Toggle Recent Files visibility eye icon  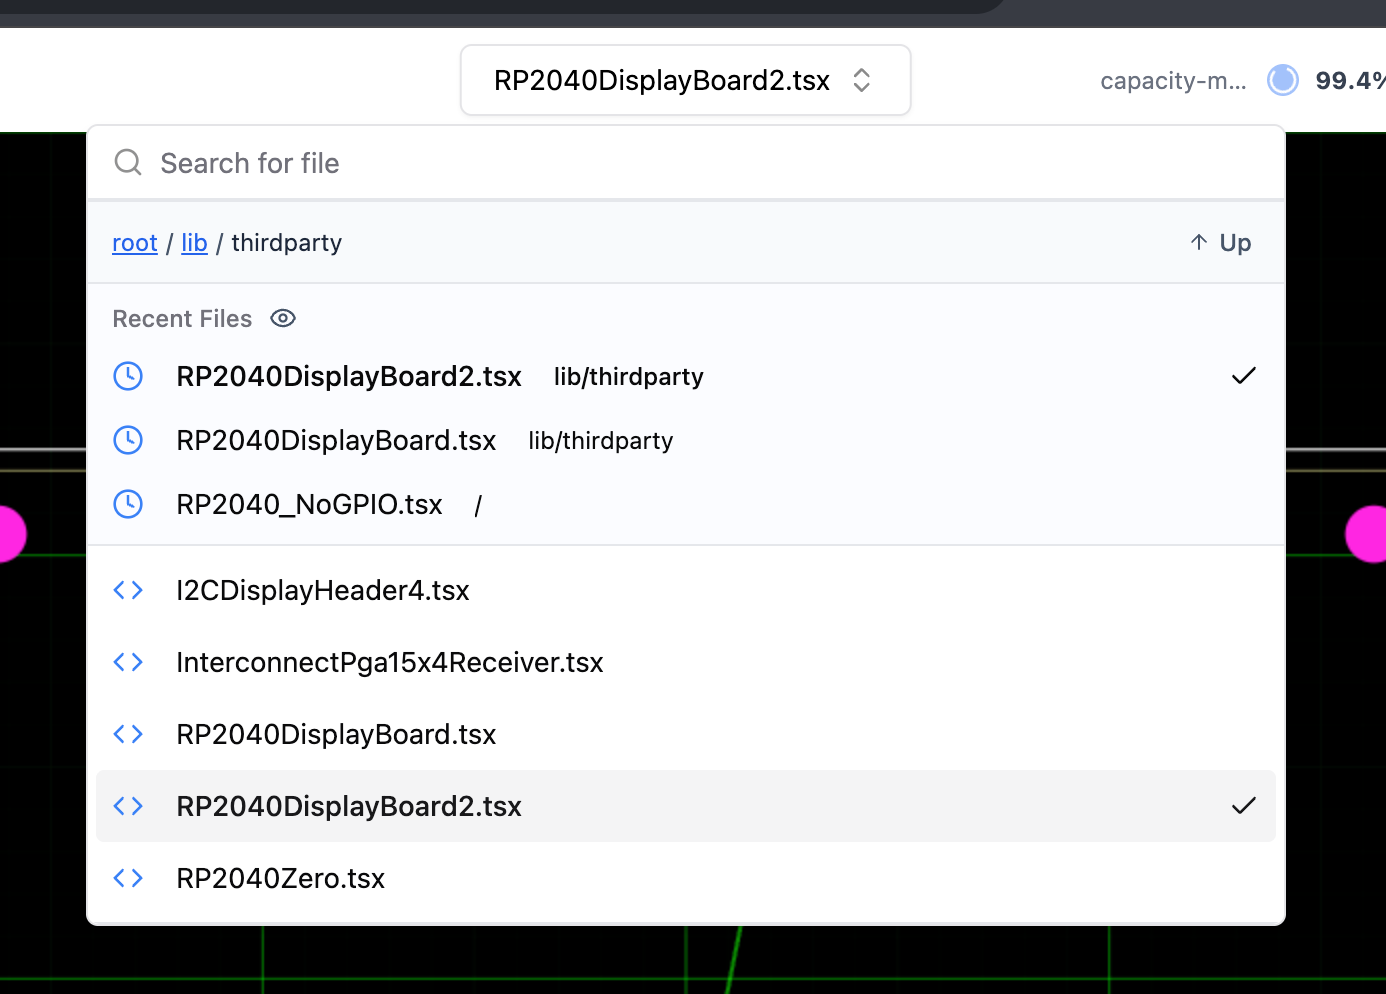click(283, 318)
